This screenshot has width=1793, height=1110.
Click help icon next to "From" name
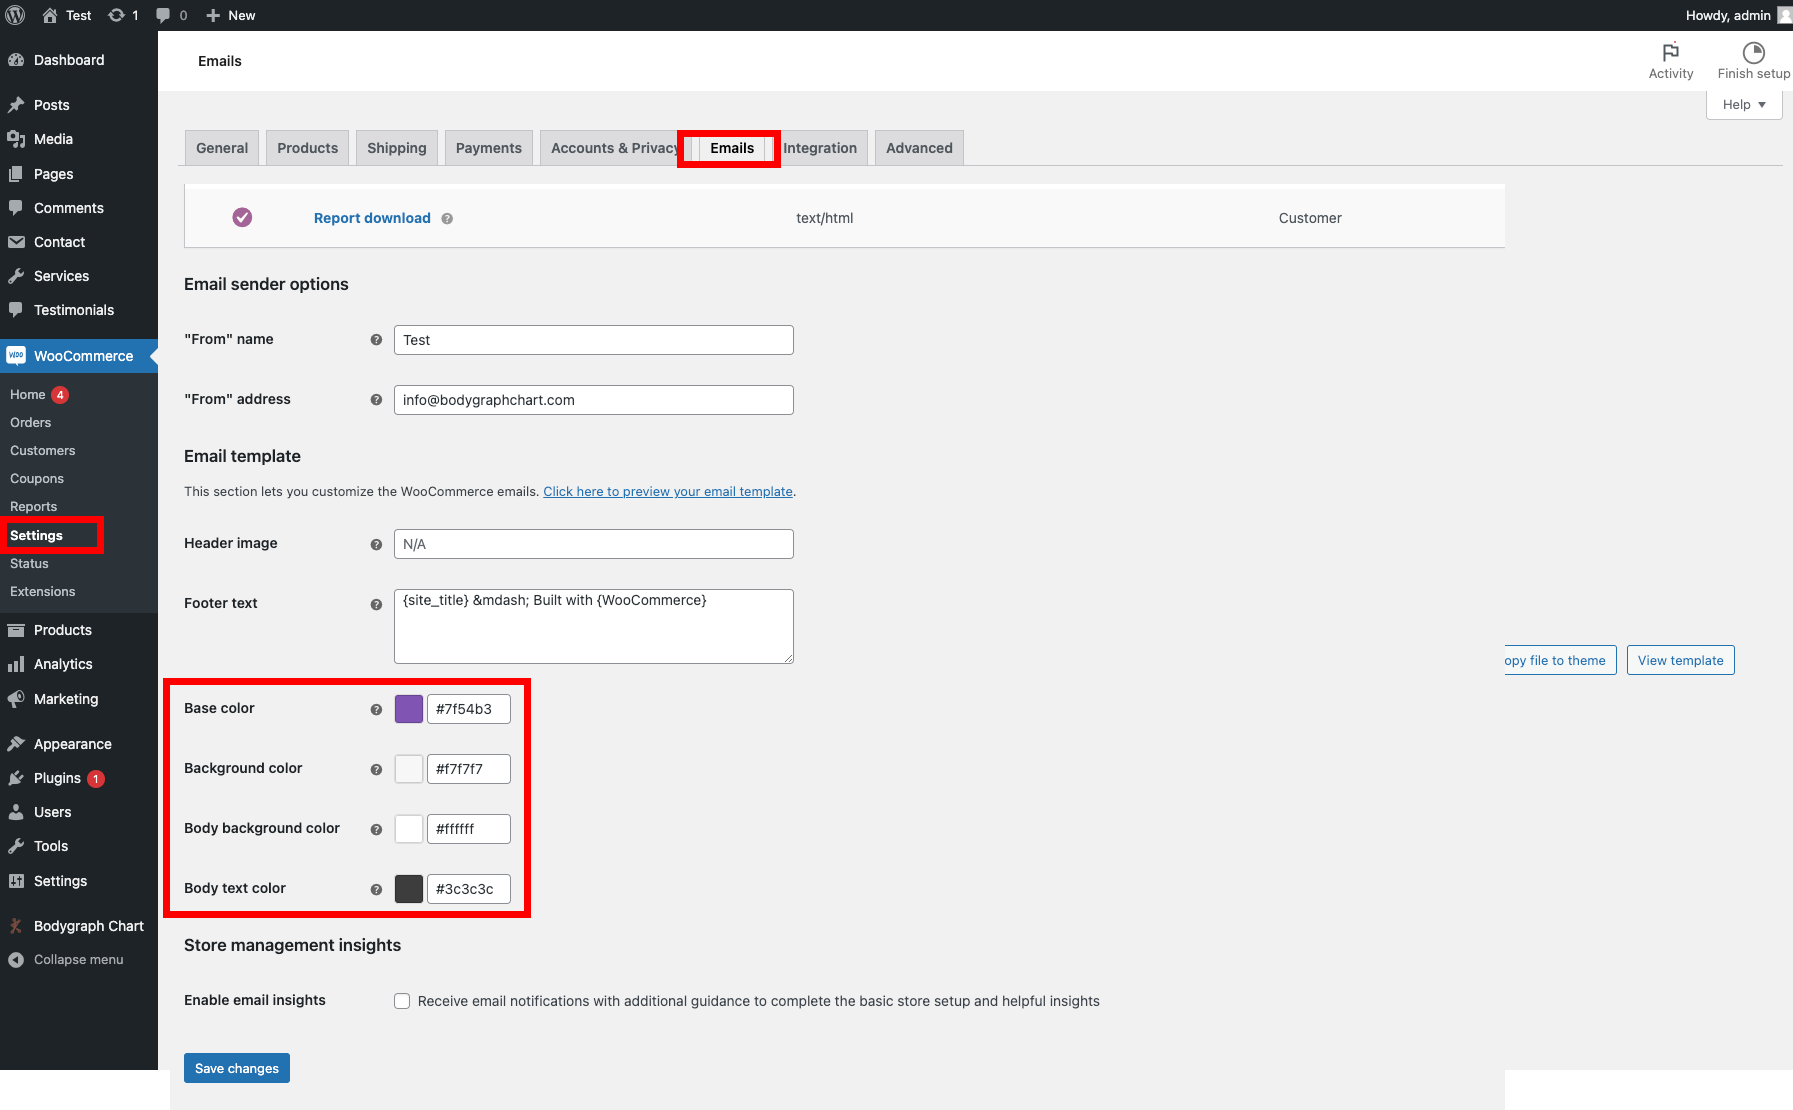(376, 340)
